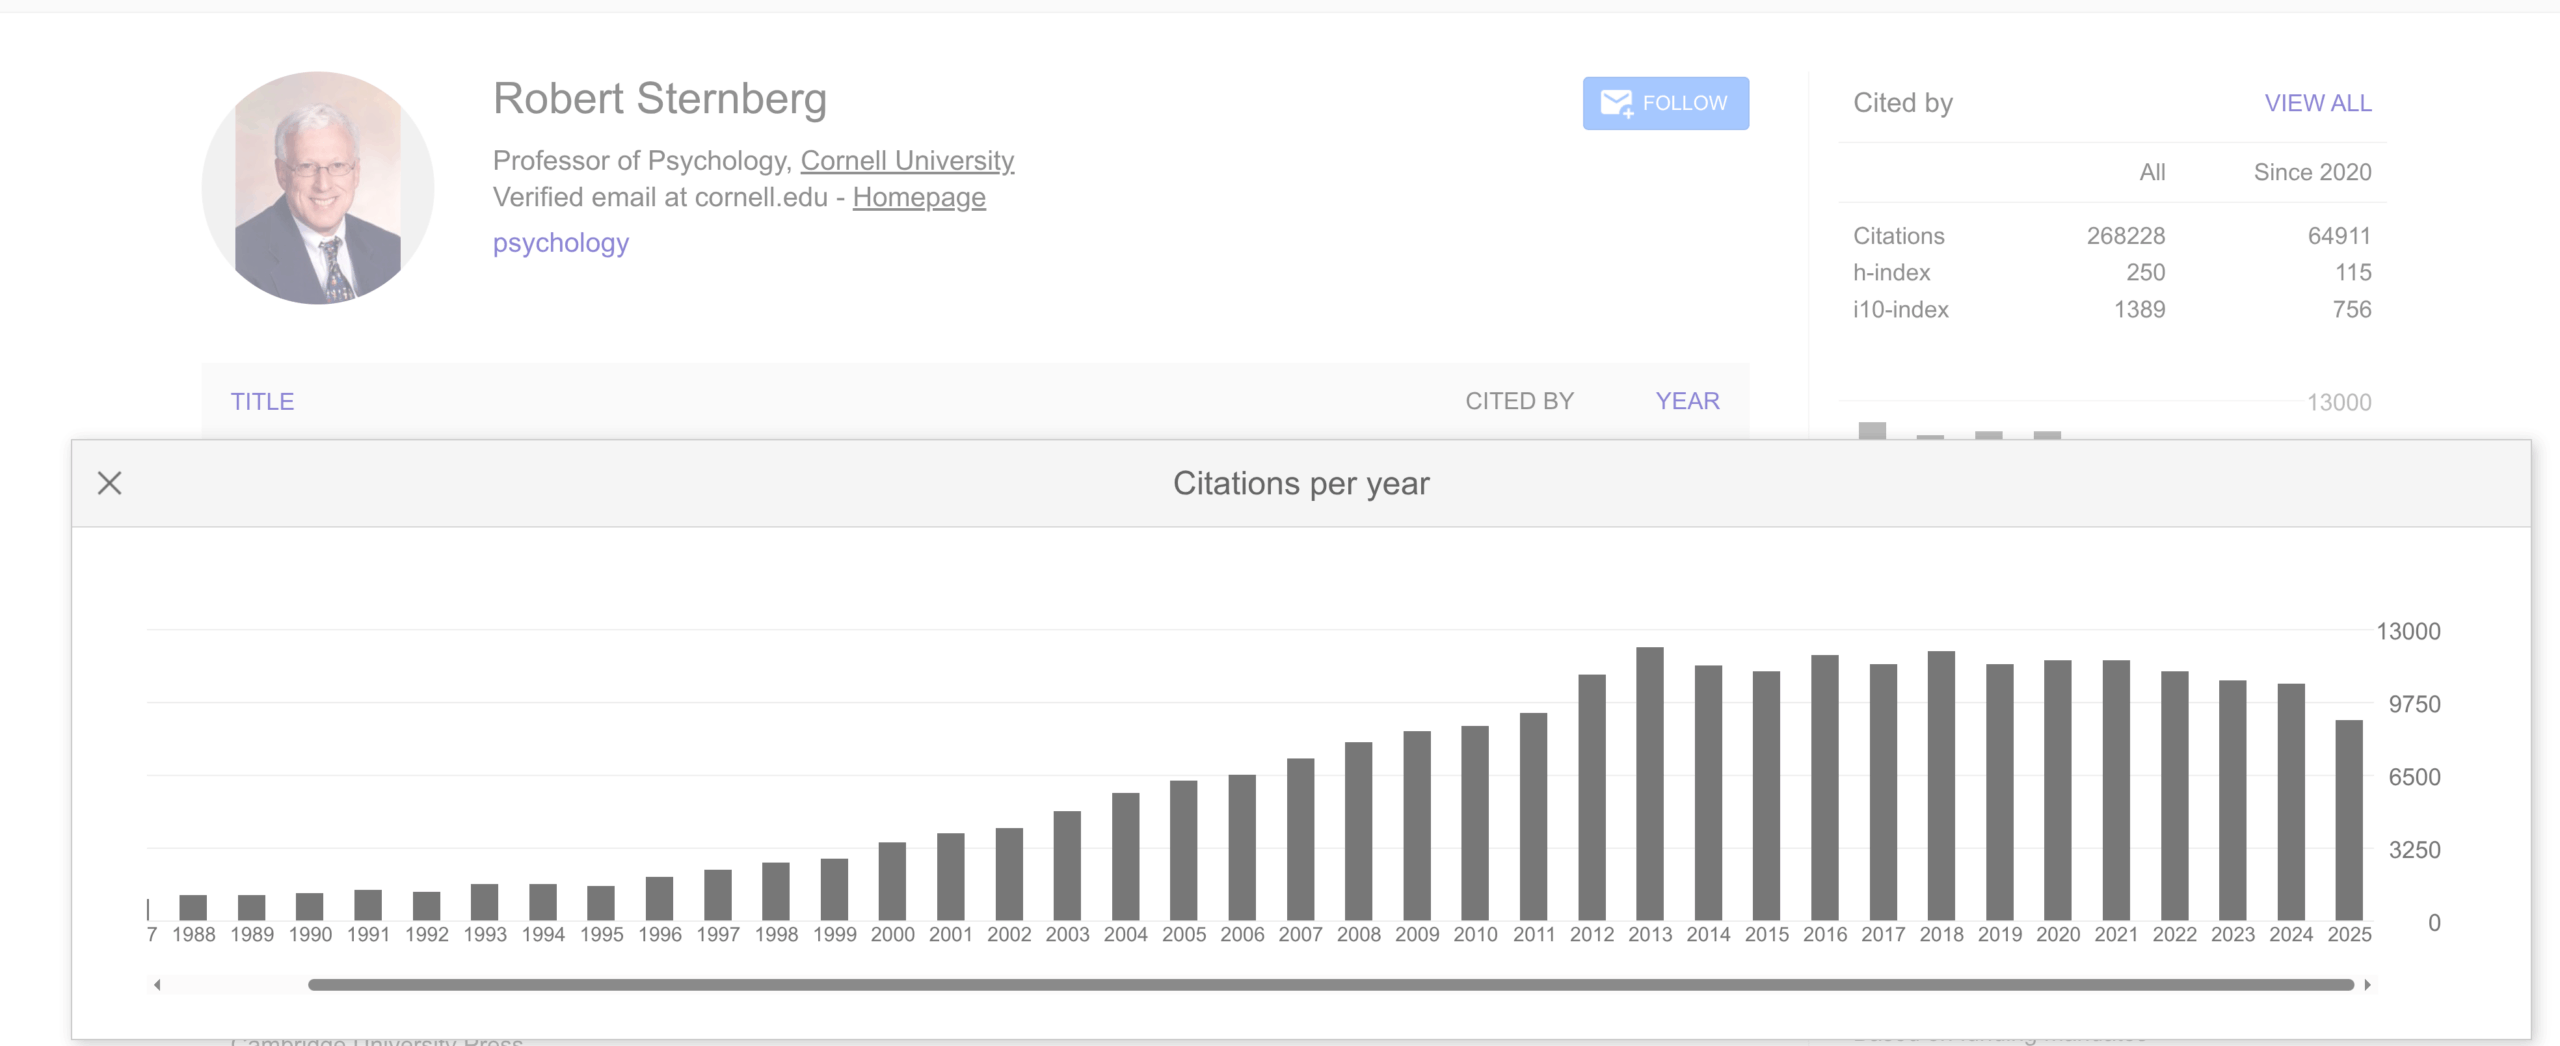Click View All in Cited by panel
Viewport: 2560px width, 1046px height.
pyautogui.click(x=2317, y=103)
